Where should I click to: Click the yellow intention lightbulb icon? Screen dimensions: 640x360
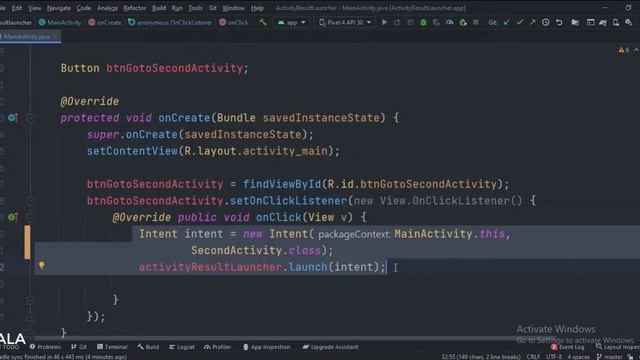[42, 265]
